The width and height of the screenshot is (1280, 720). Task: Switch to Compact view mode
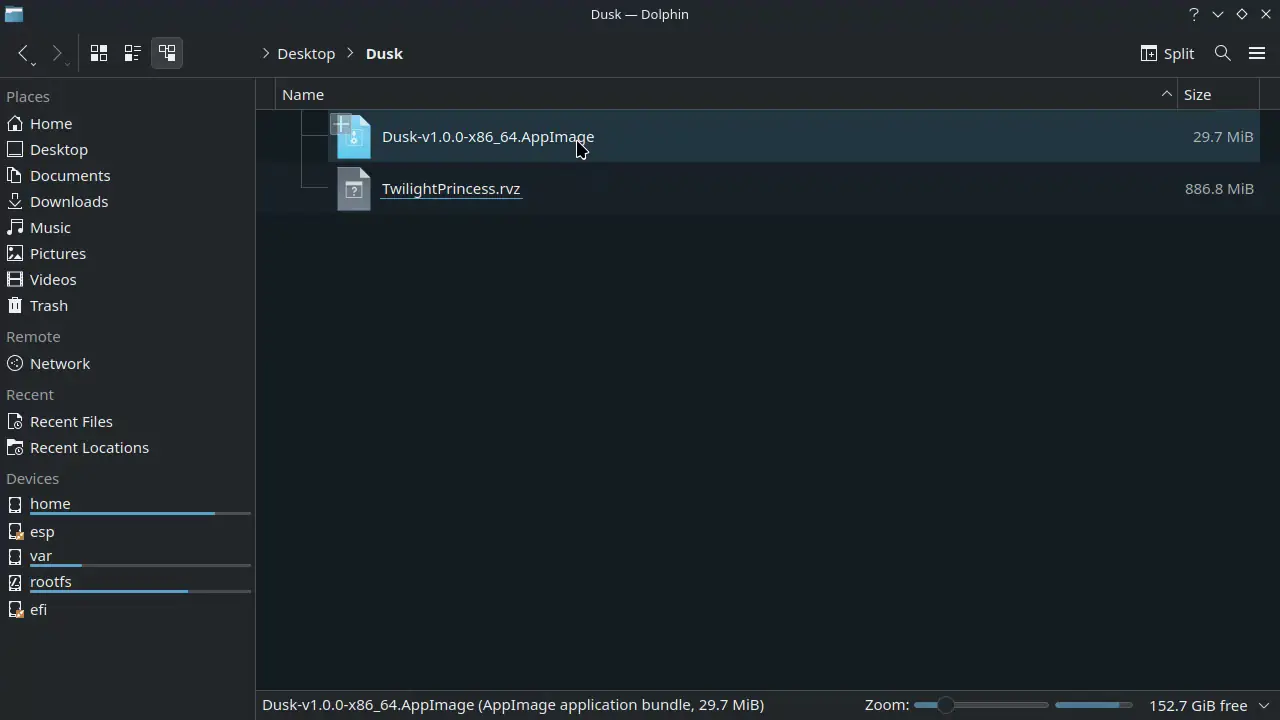coord(133,53)
